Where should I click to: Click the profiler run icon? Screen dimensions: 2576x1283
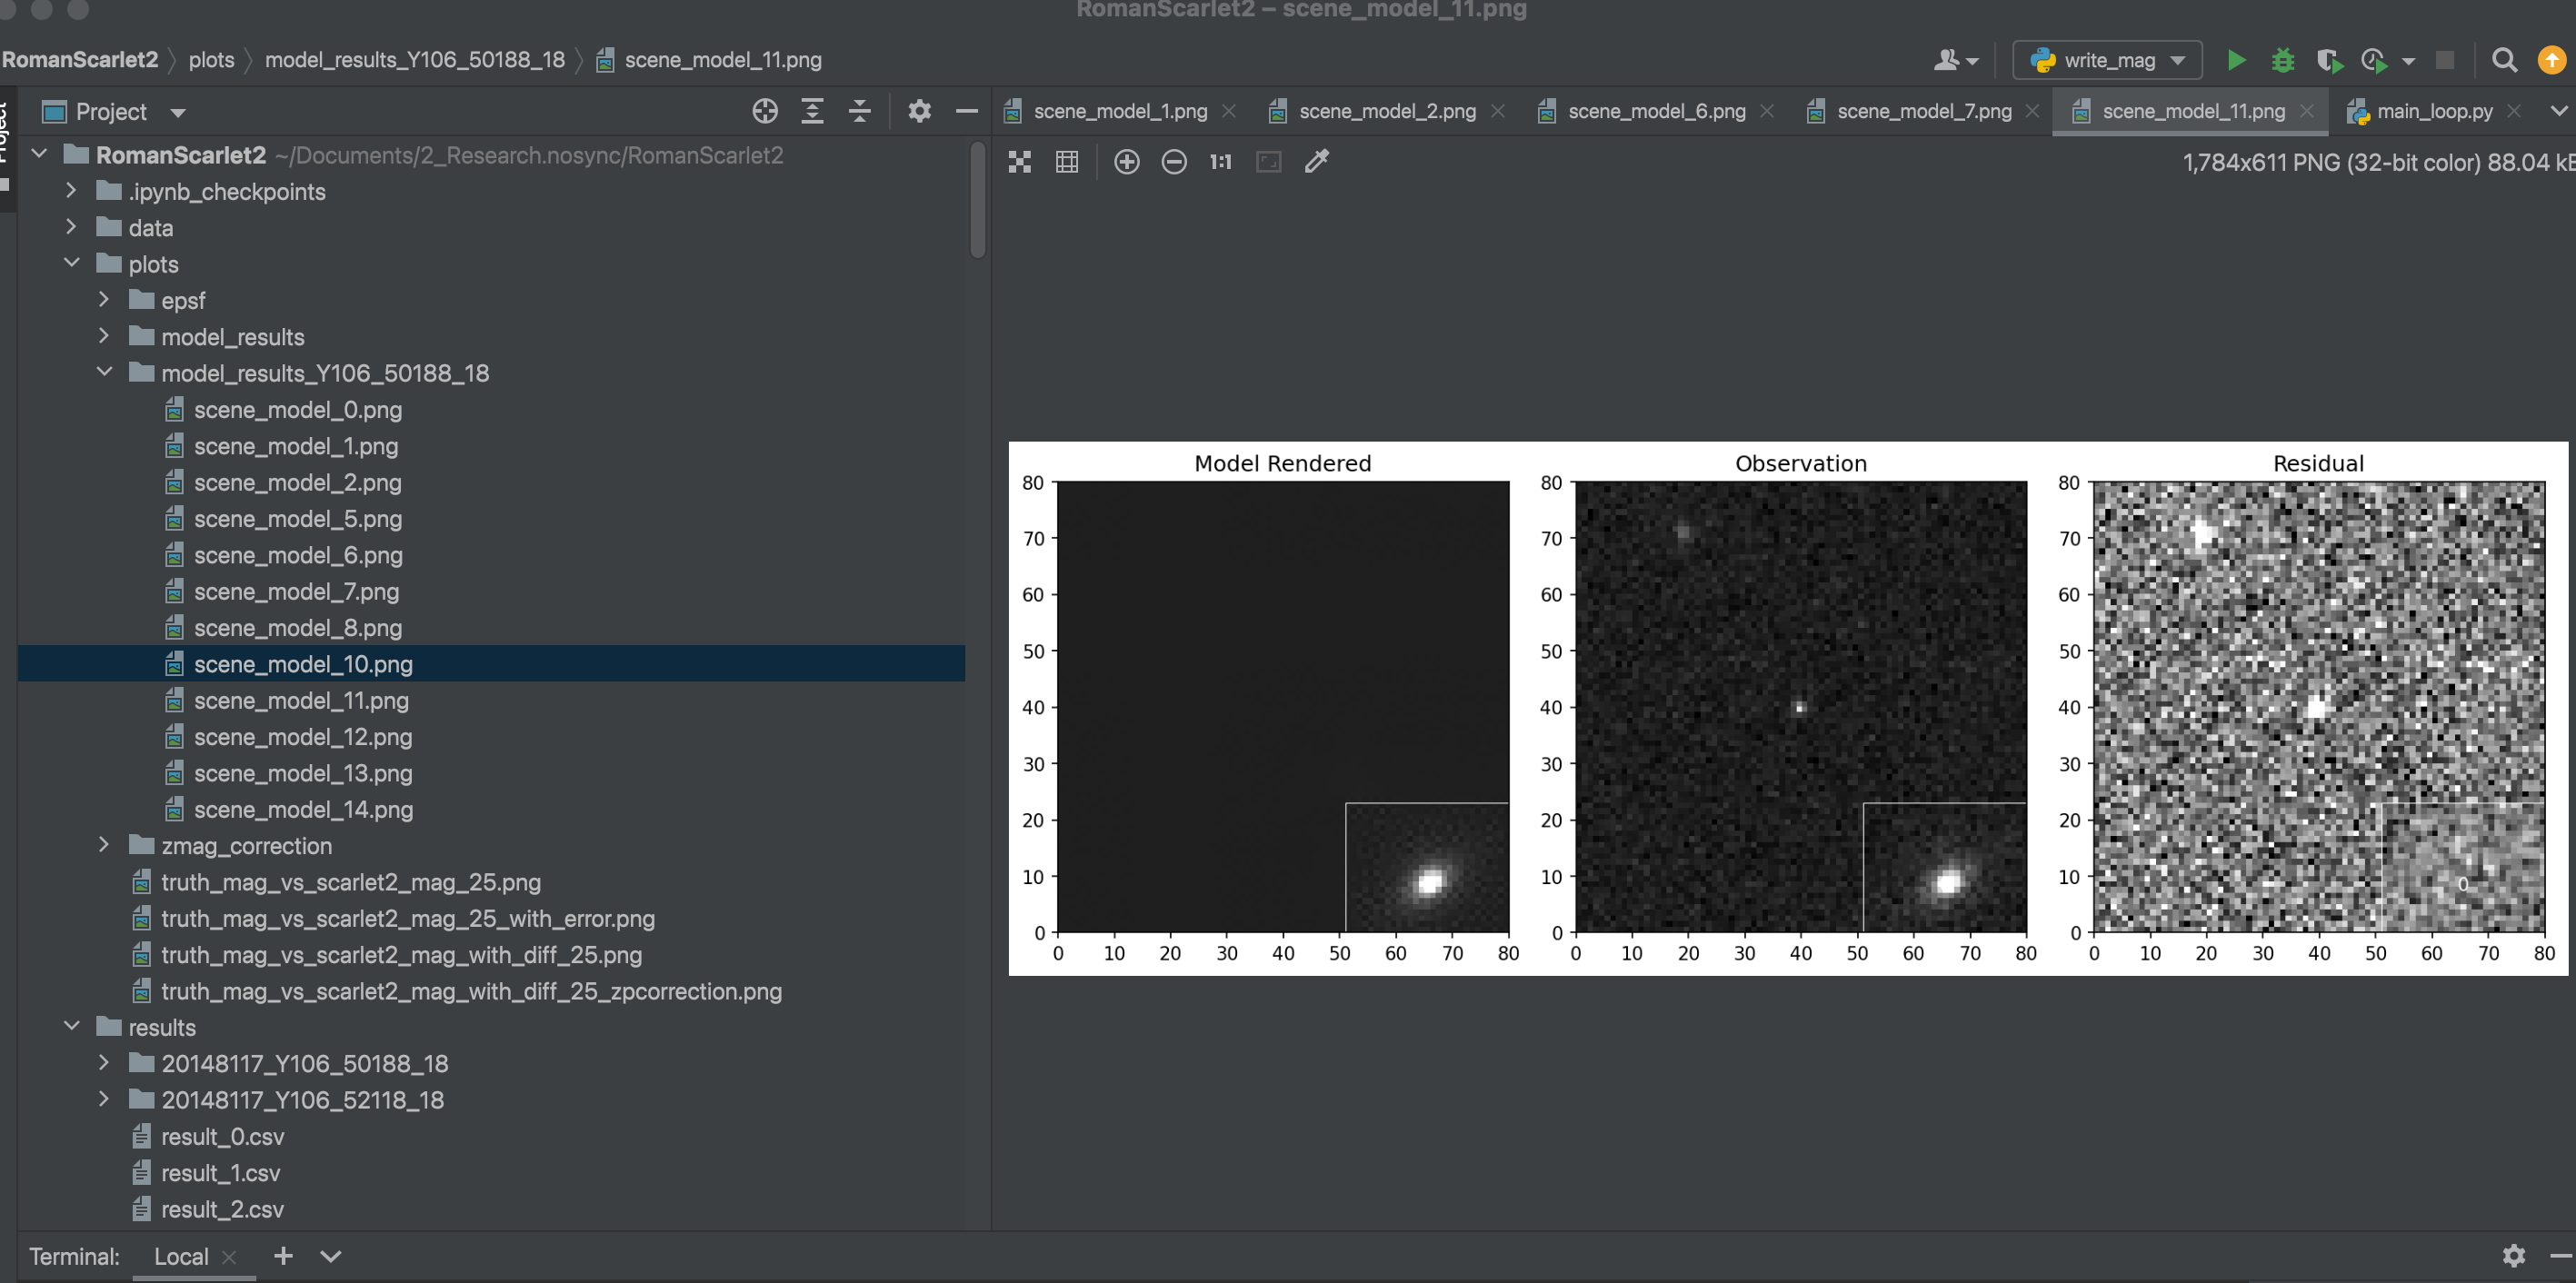(x=2374, y=60)
